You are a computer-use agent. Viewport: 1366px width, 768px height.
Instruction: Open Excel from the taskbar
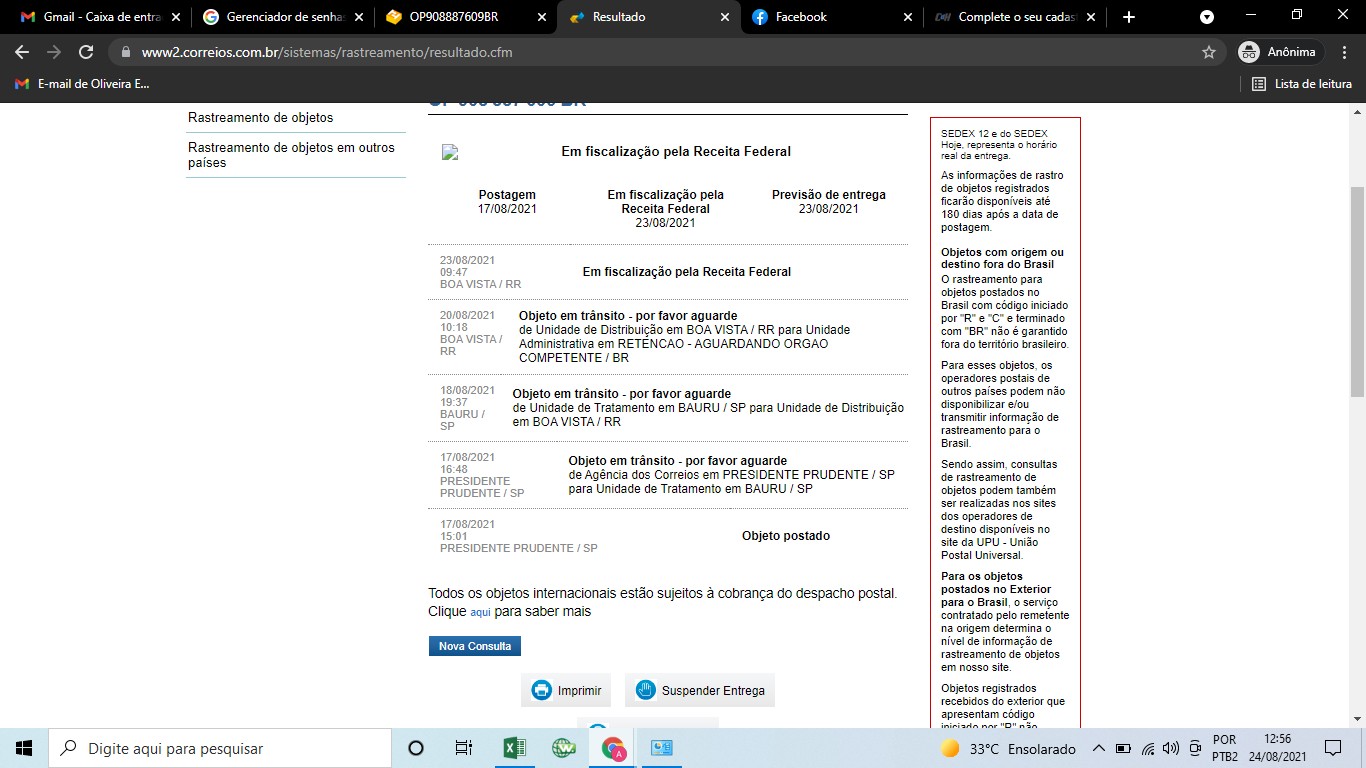point(514,748)
